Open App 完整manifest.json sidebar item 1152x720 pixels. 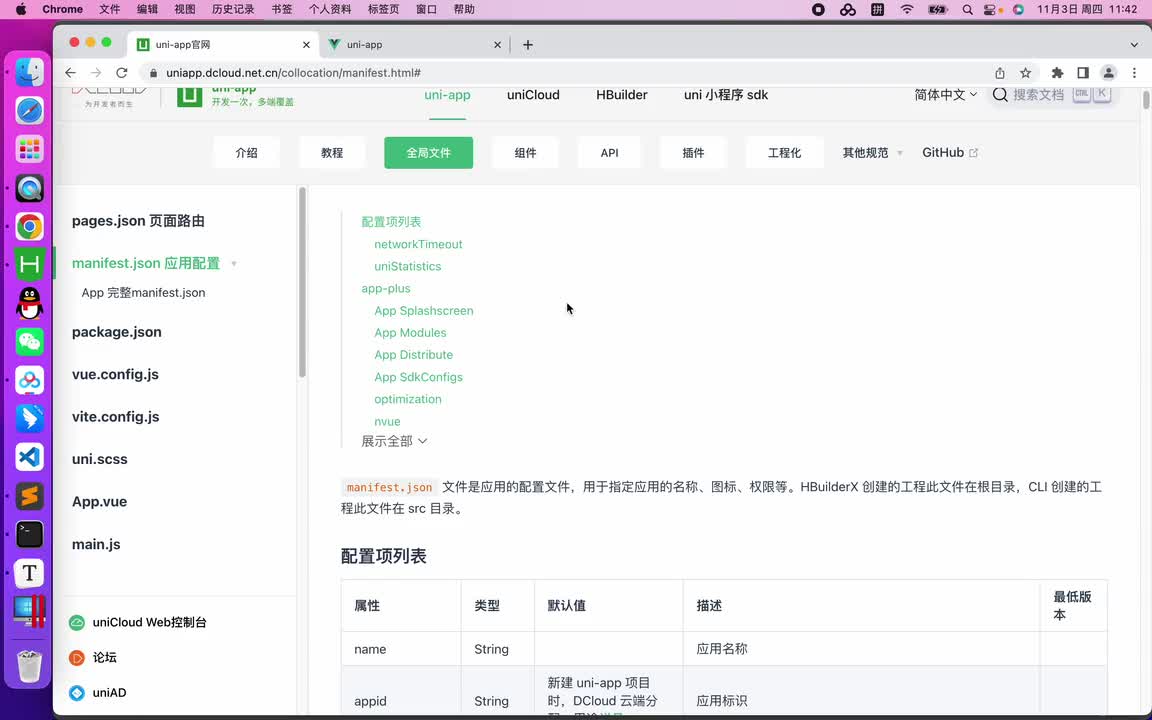pyautogui.click(x=143, y=292)
